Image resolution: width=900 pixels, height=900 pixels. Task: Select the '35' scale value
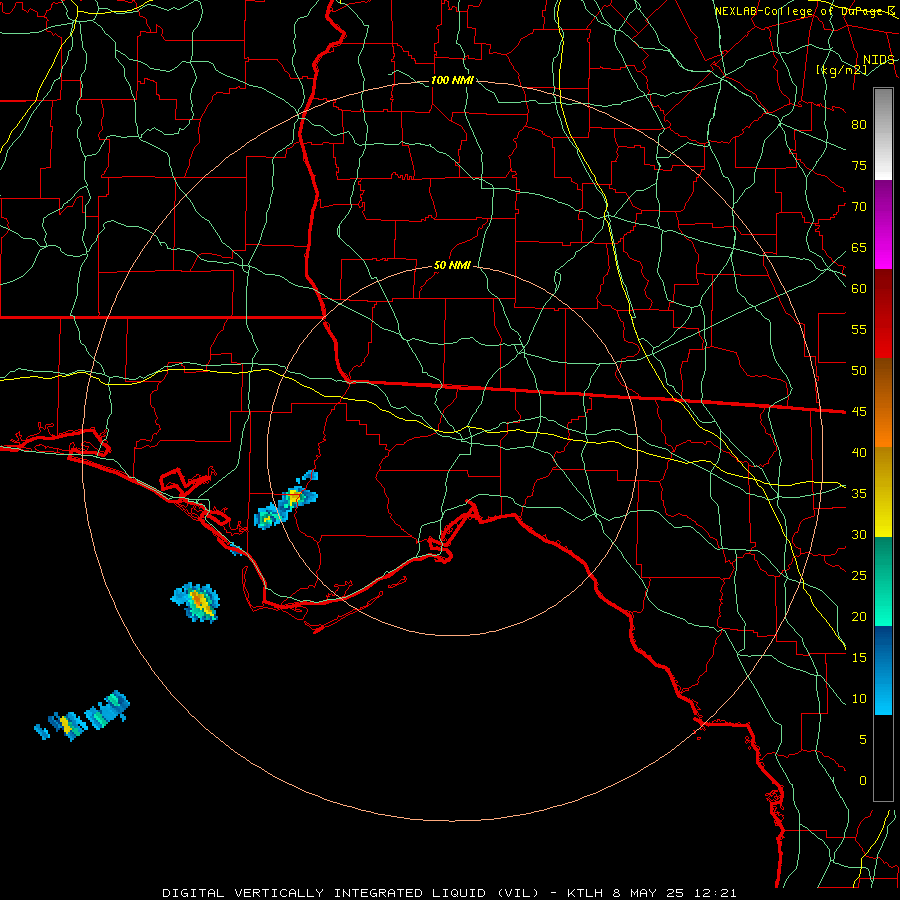[x=859, y=494]
